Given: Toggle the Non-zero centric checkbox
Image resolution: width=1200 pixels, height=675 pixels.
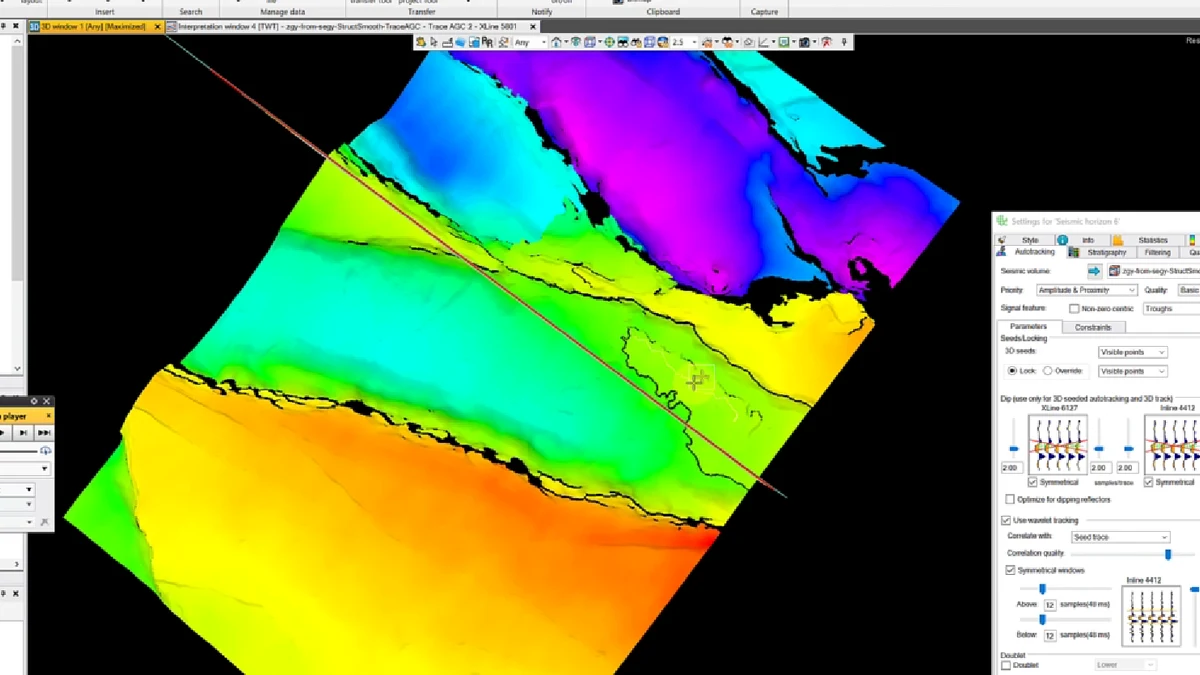Looking at the screenshot, I should 1074,309.
